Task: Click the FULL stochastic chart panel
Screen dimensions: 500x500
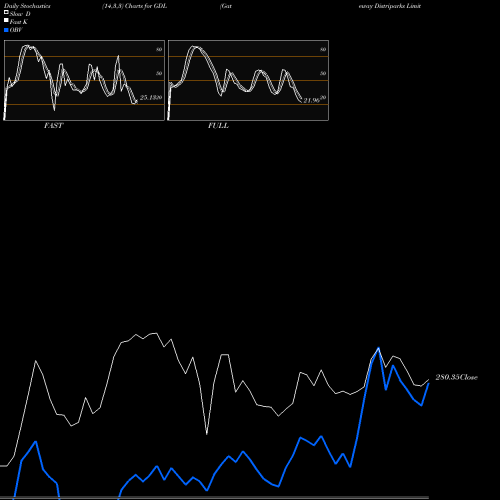Action: (248, 80)
